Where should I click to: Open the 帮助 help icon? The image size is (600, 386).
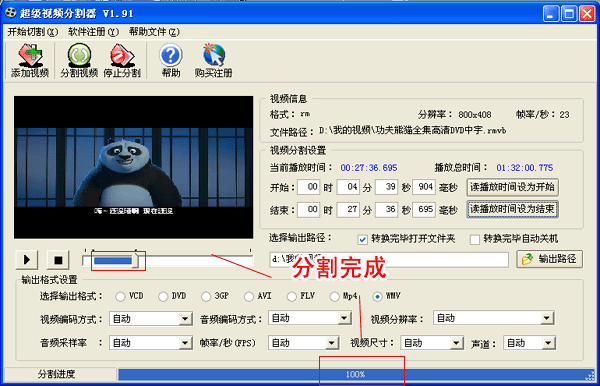[171, 61]
